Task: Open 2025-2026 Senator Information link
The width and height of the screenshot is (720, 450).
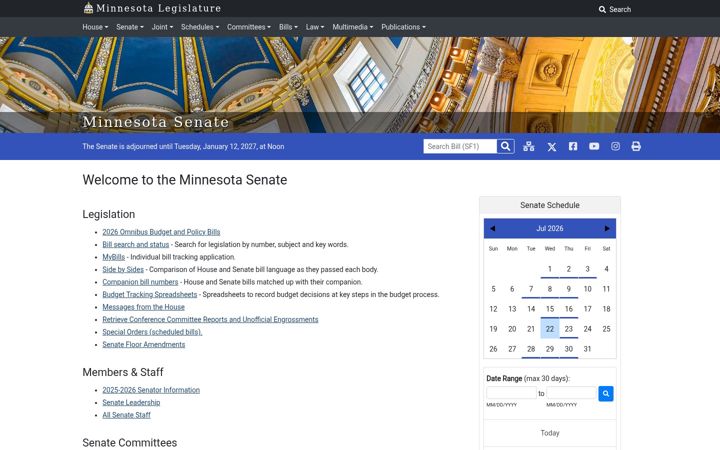Action: click(x=151, y=390)
